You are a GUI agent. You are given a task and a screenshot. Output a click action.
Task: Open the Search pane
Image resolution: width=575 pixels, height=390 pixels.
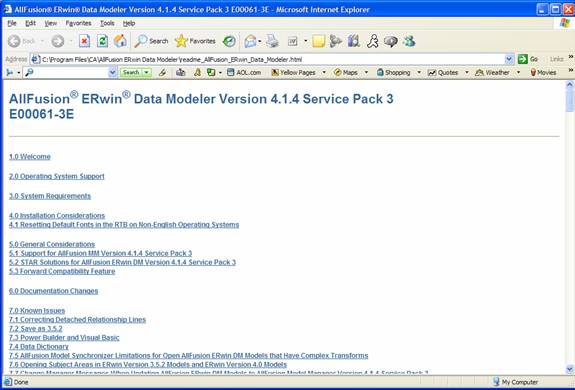tap(151, 41)
